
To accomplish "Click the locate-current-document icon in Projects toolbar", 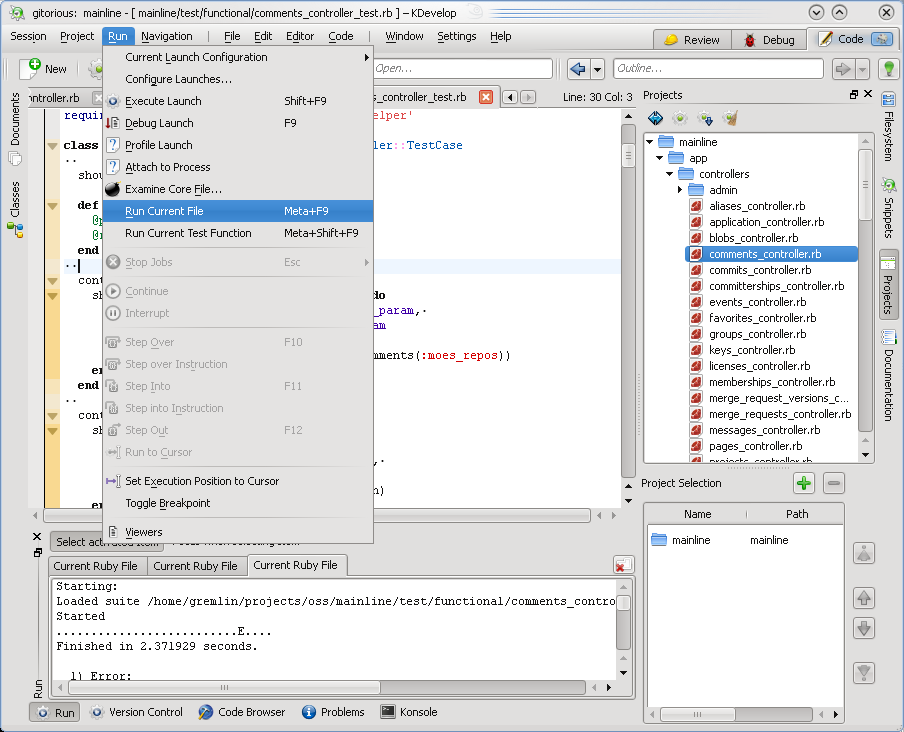I will point(656,118).
